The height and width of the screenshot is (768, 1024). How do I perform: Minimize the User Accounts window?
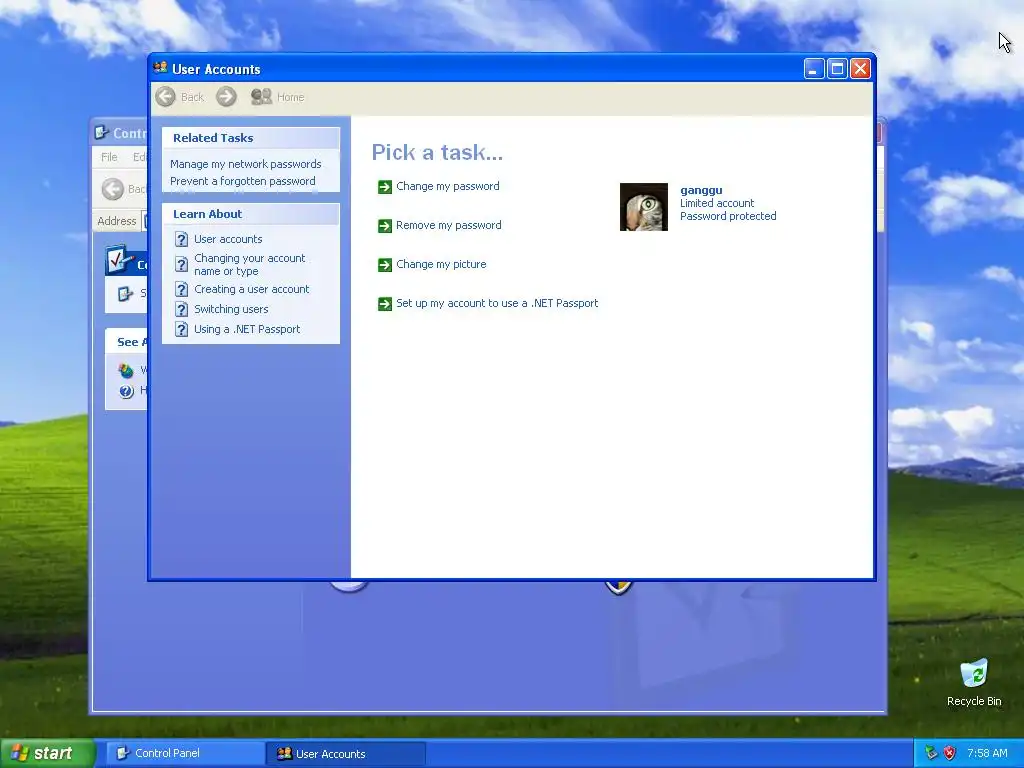click(814, 69)
